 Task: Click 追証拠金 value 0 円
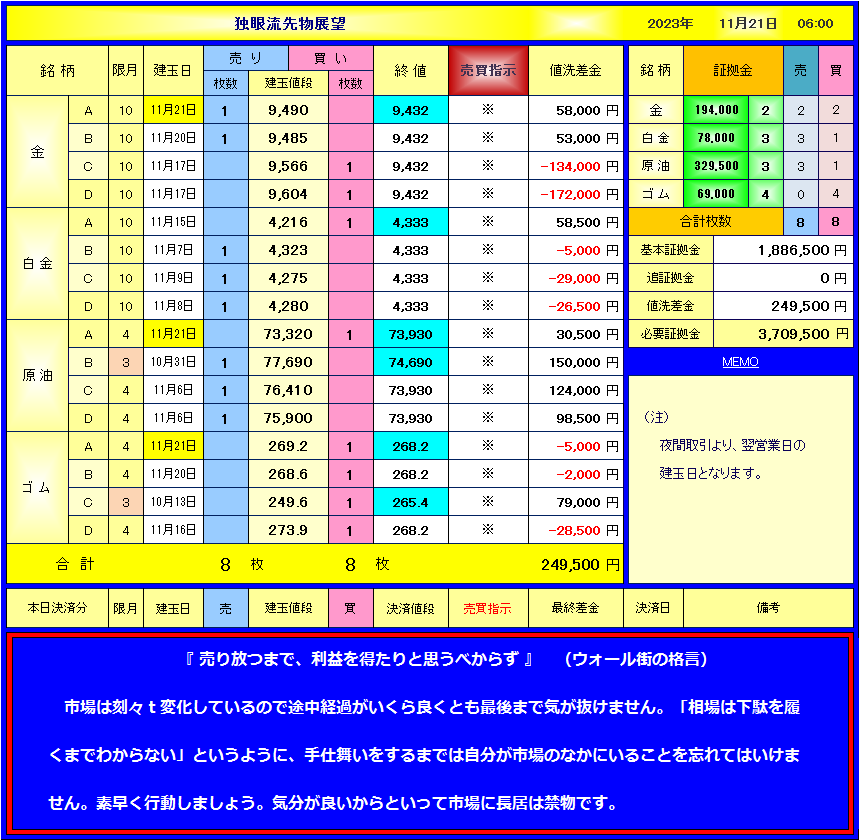coord(783,278)
